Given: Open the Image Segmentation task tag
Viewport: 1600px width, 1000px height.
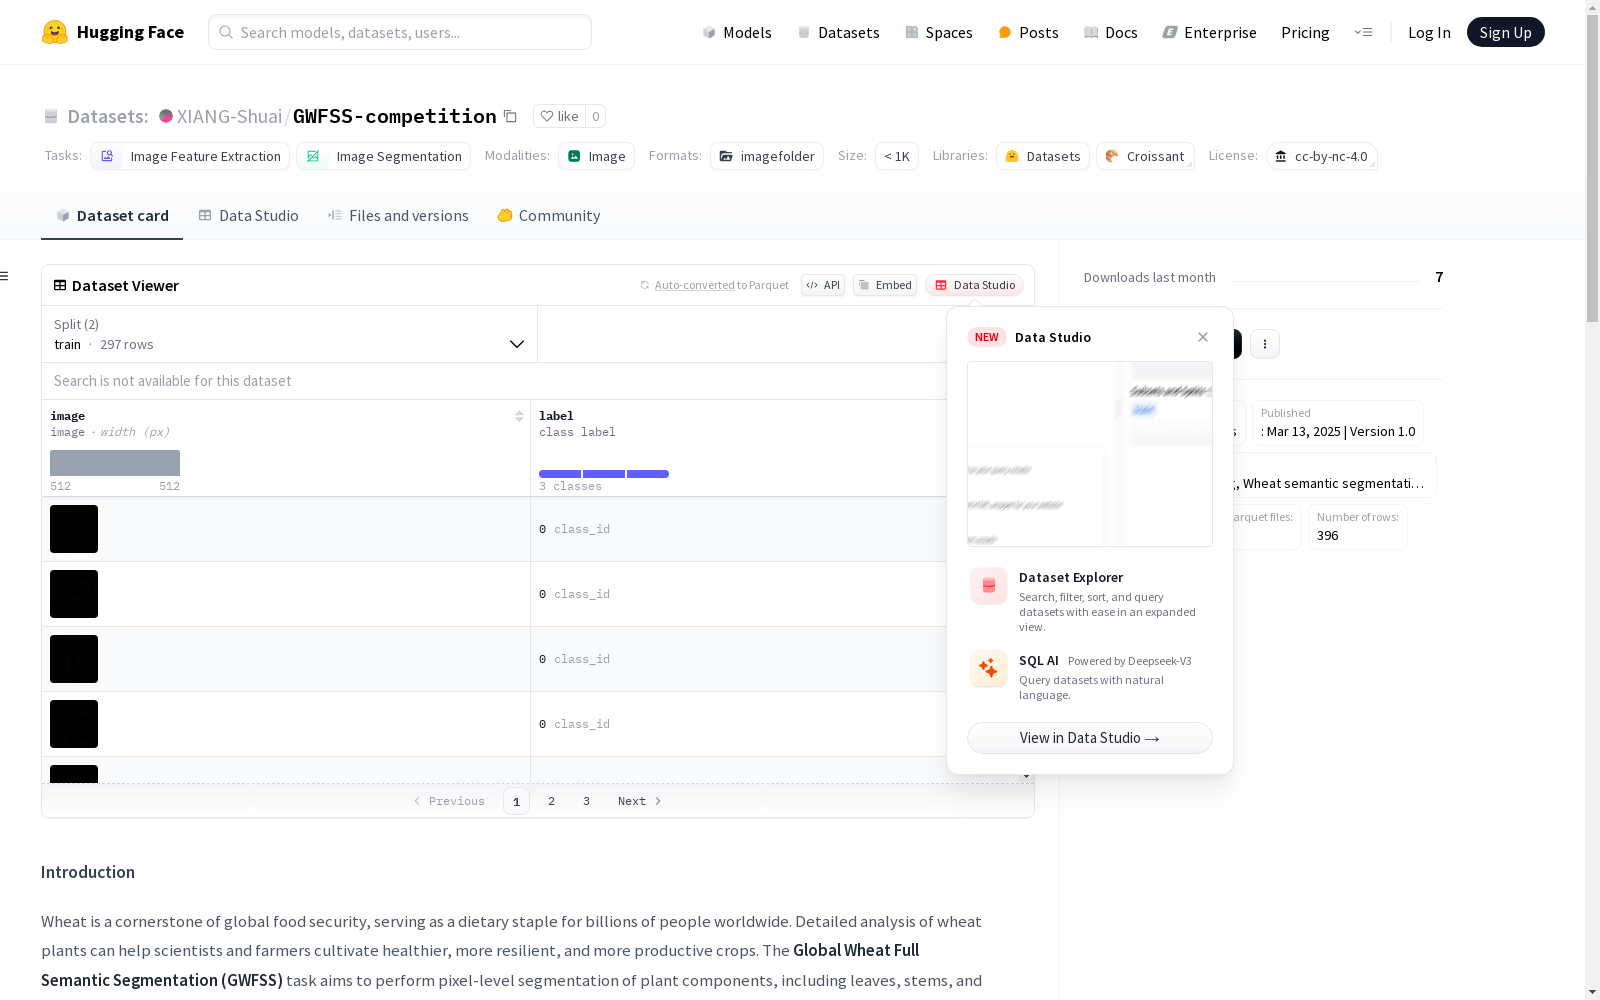Looking at the screenshot, I should point(384,156).
